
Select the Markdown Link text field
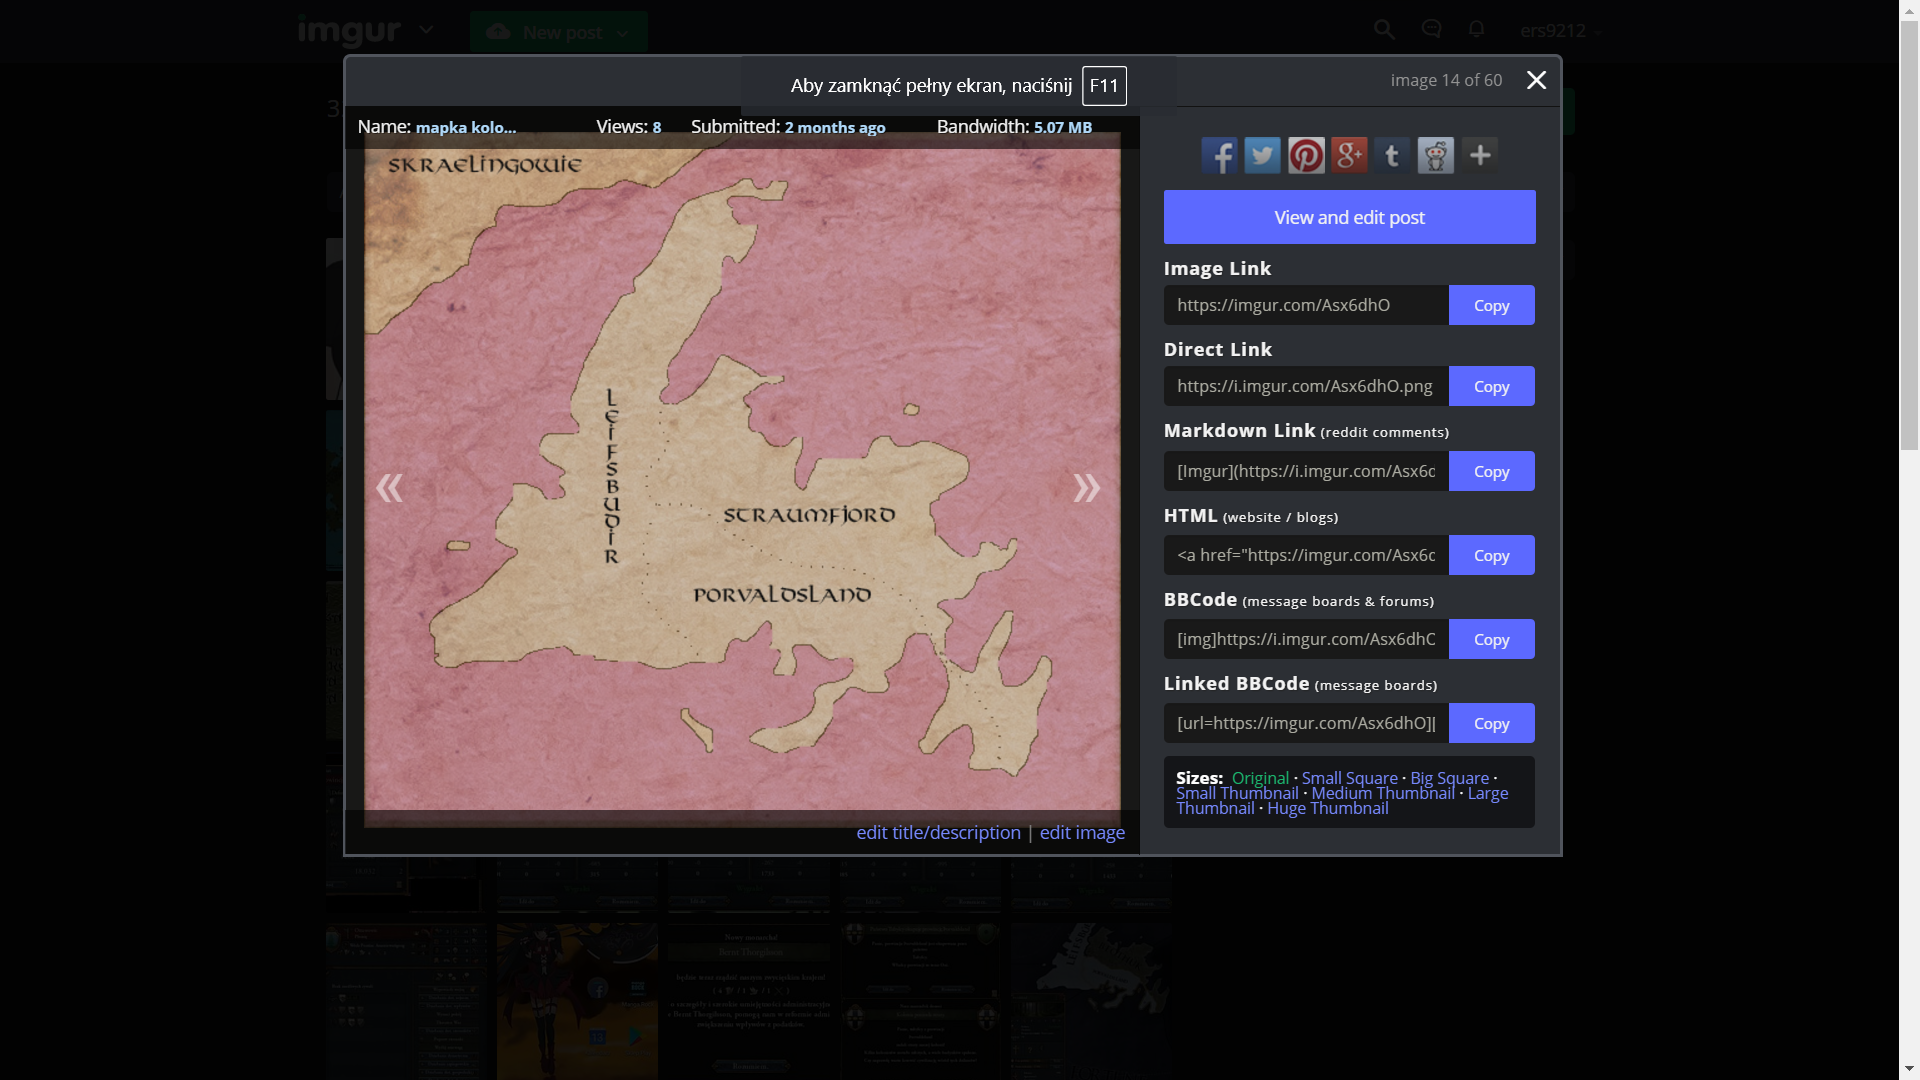point(1306,471)
